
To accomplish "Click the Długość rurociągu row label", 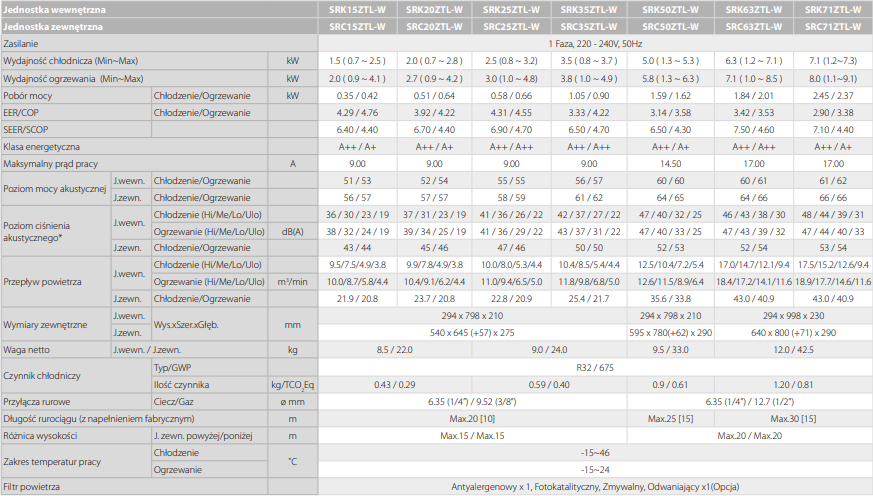I will point(99,419).
